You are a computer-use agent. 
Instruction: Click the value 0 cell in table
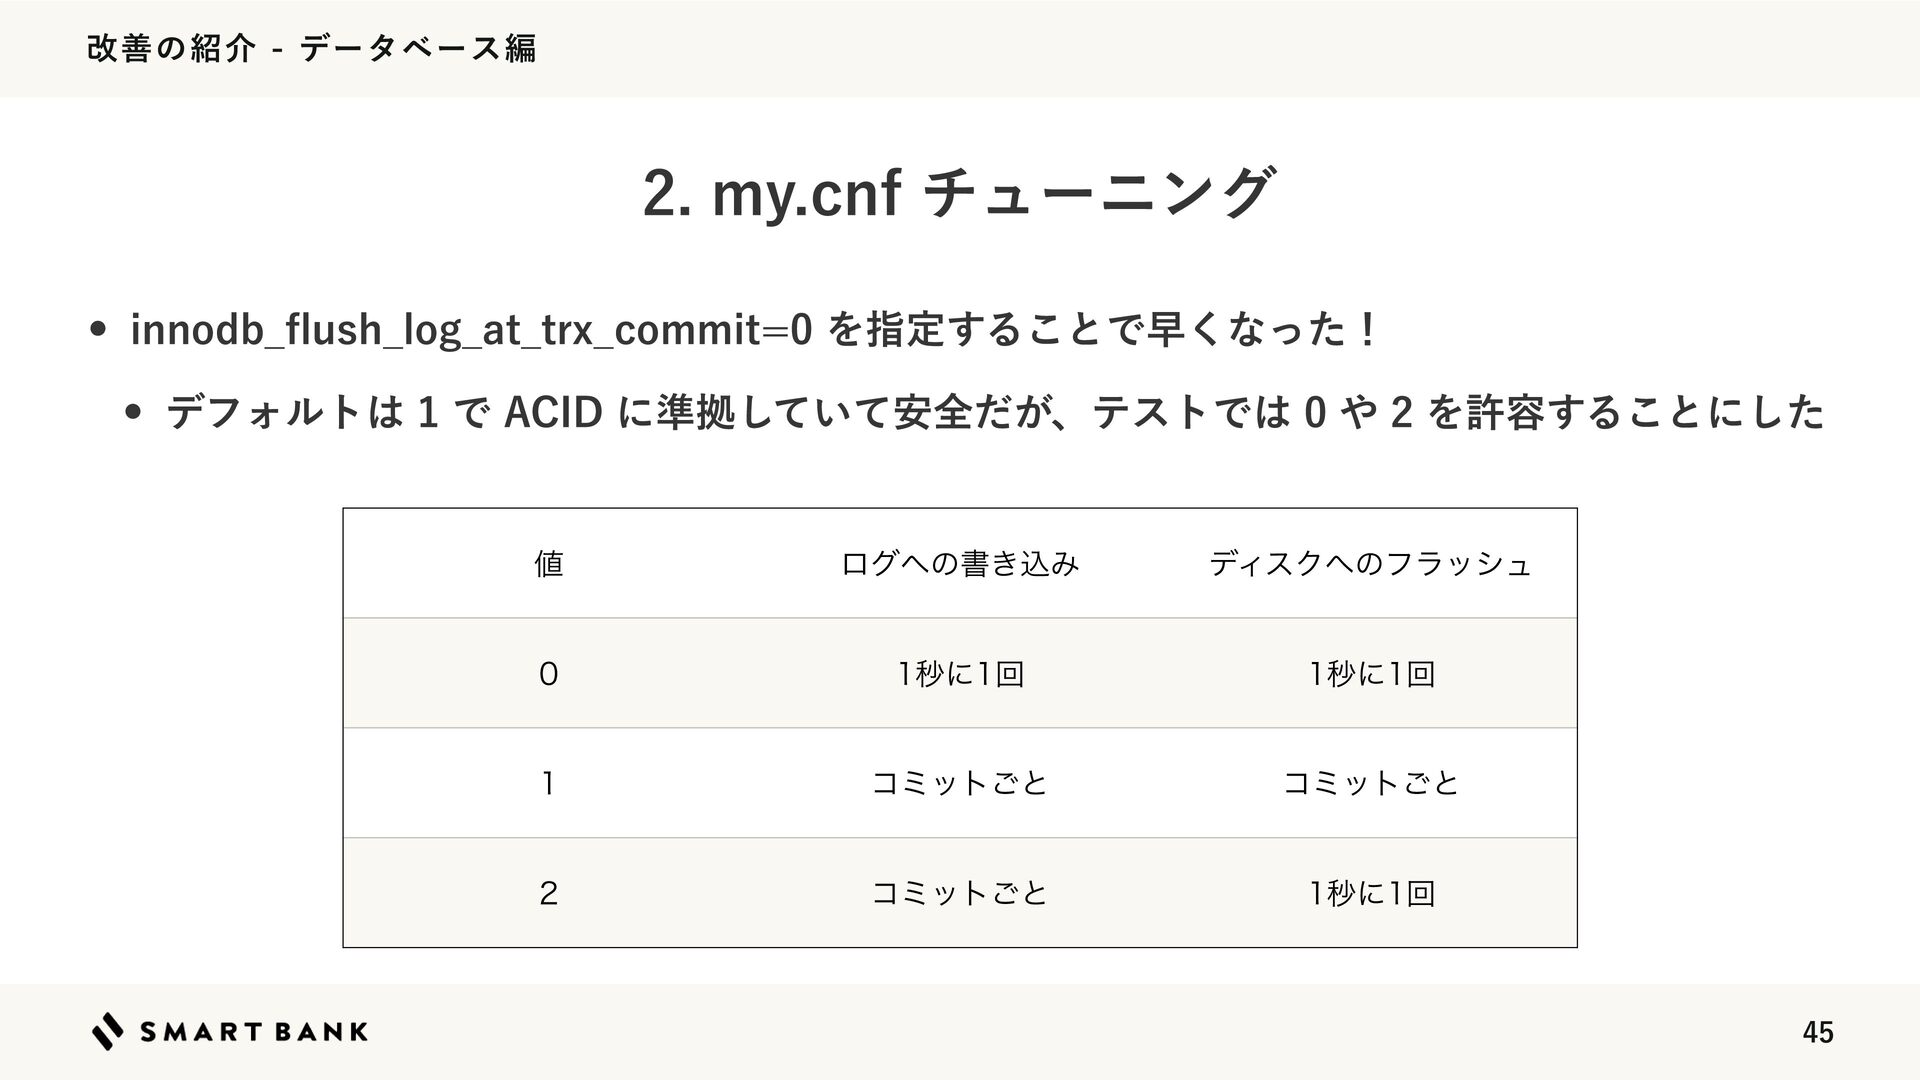pos(548,674)
